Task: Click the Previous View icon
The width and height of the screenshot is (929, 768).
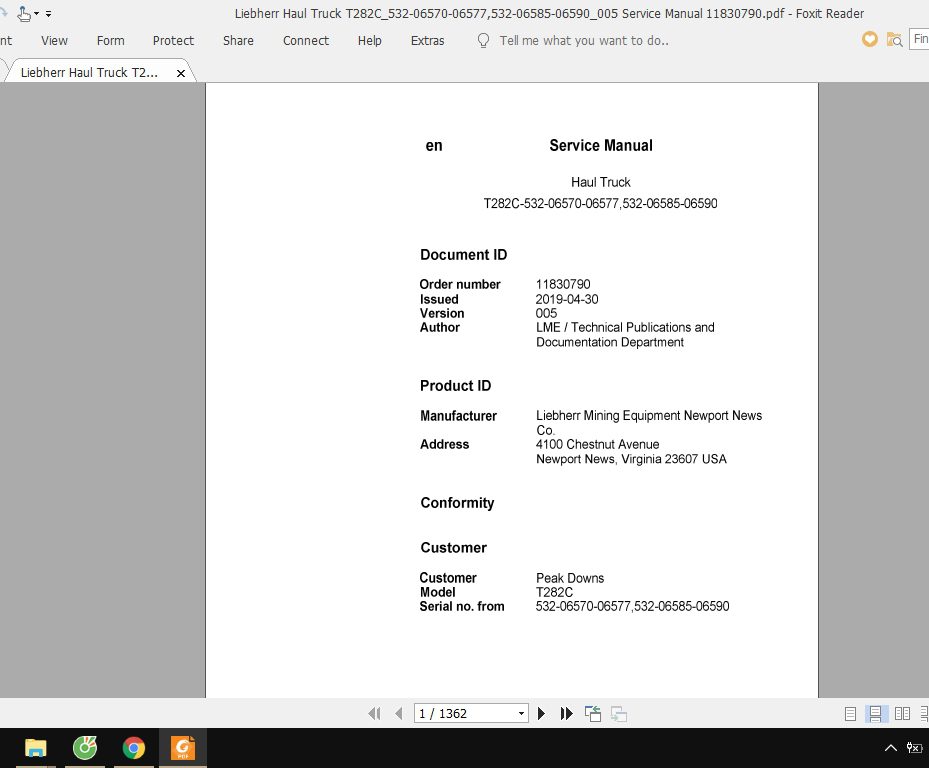Action: coord(592,713)
